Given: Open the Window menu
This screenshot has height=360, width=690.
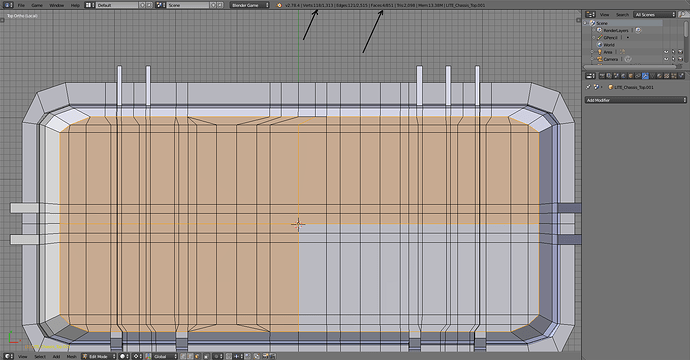Looking at the screenshot, I should (56, 5).
